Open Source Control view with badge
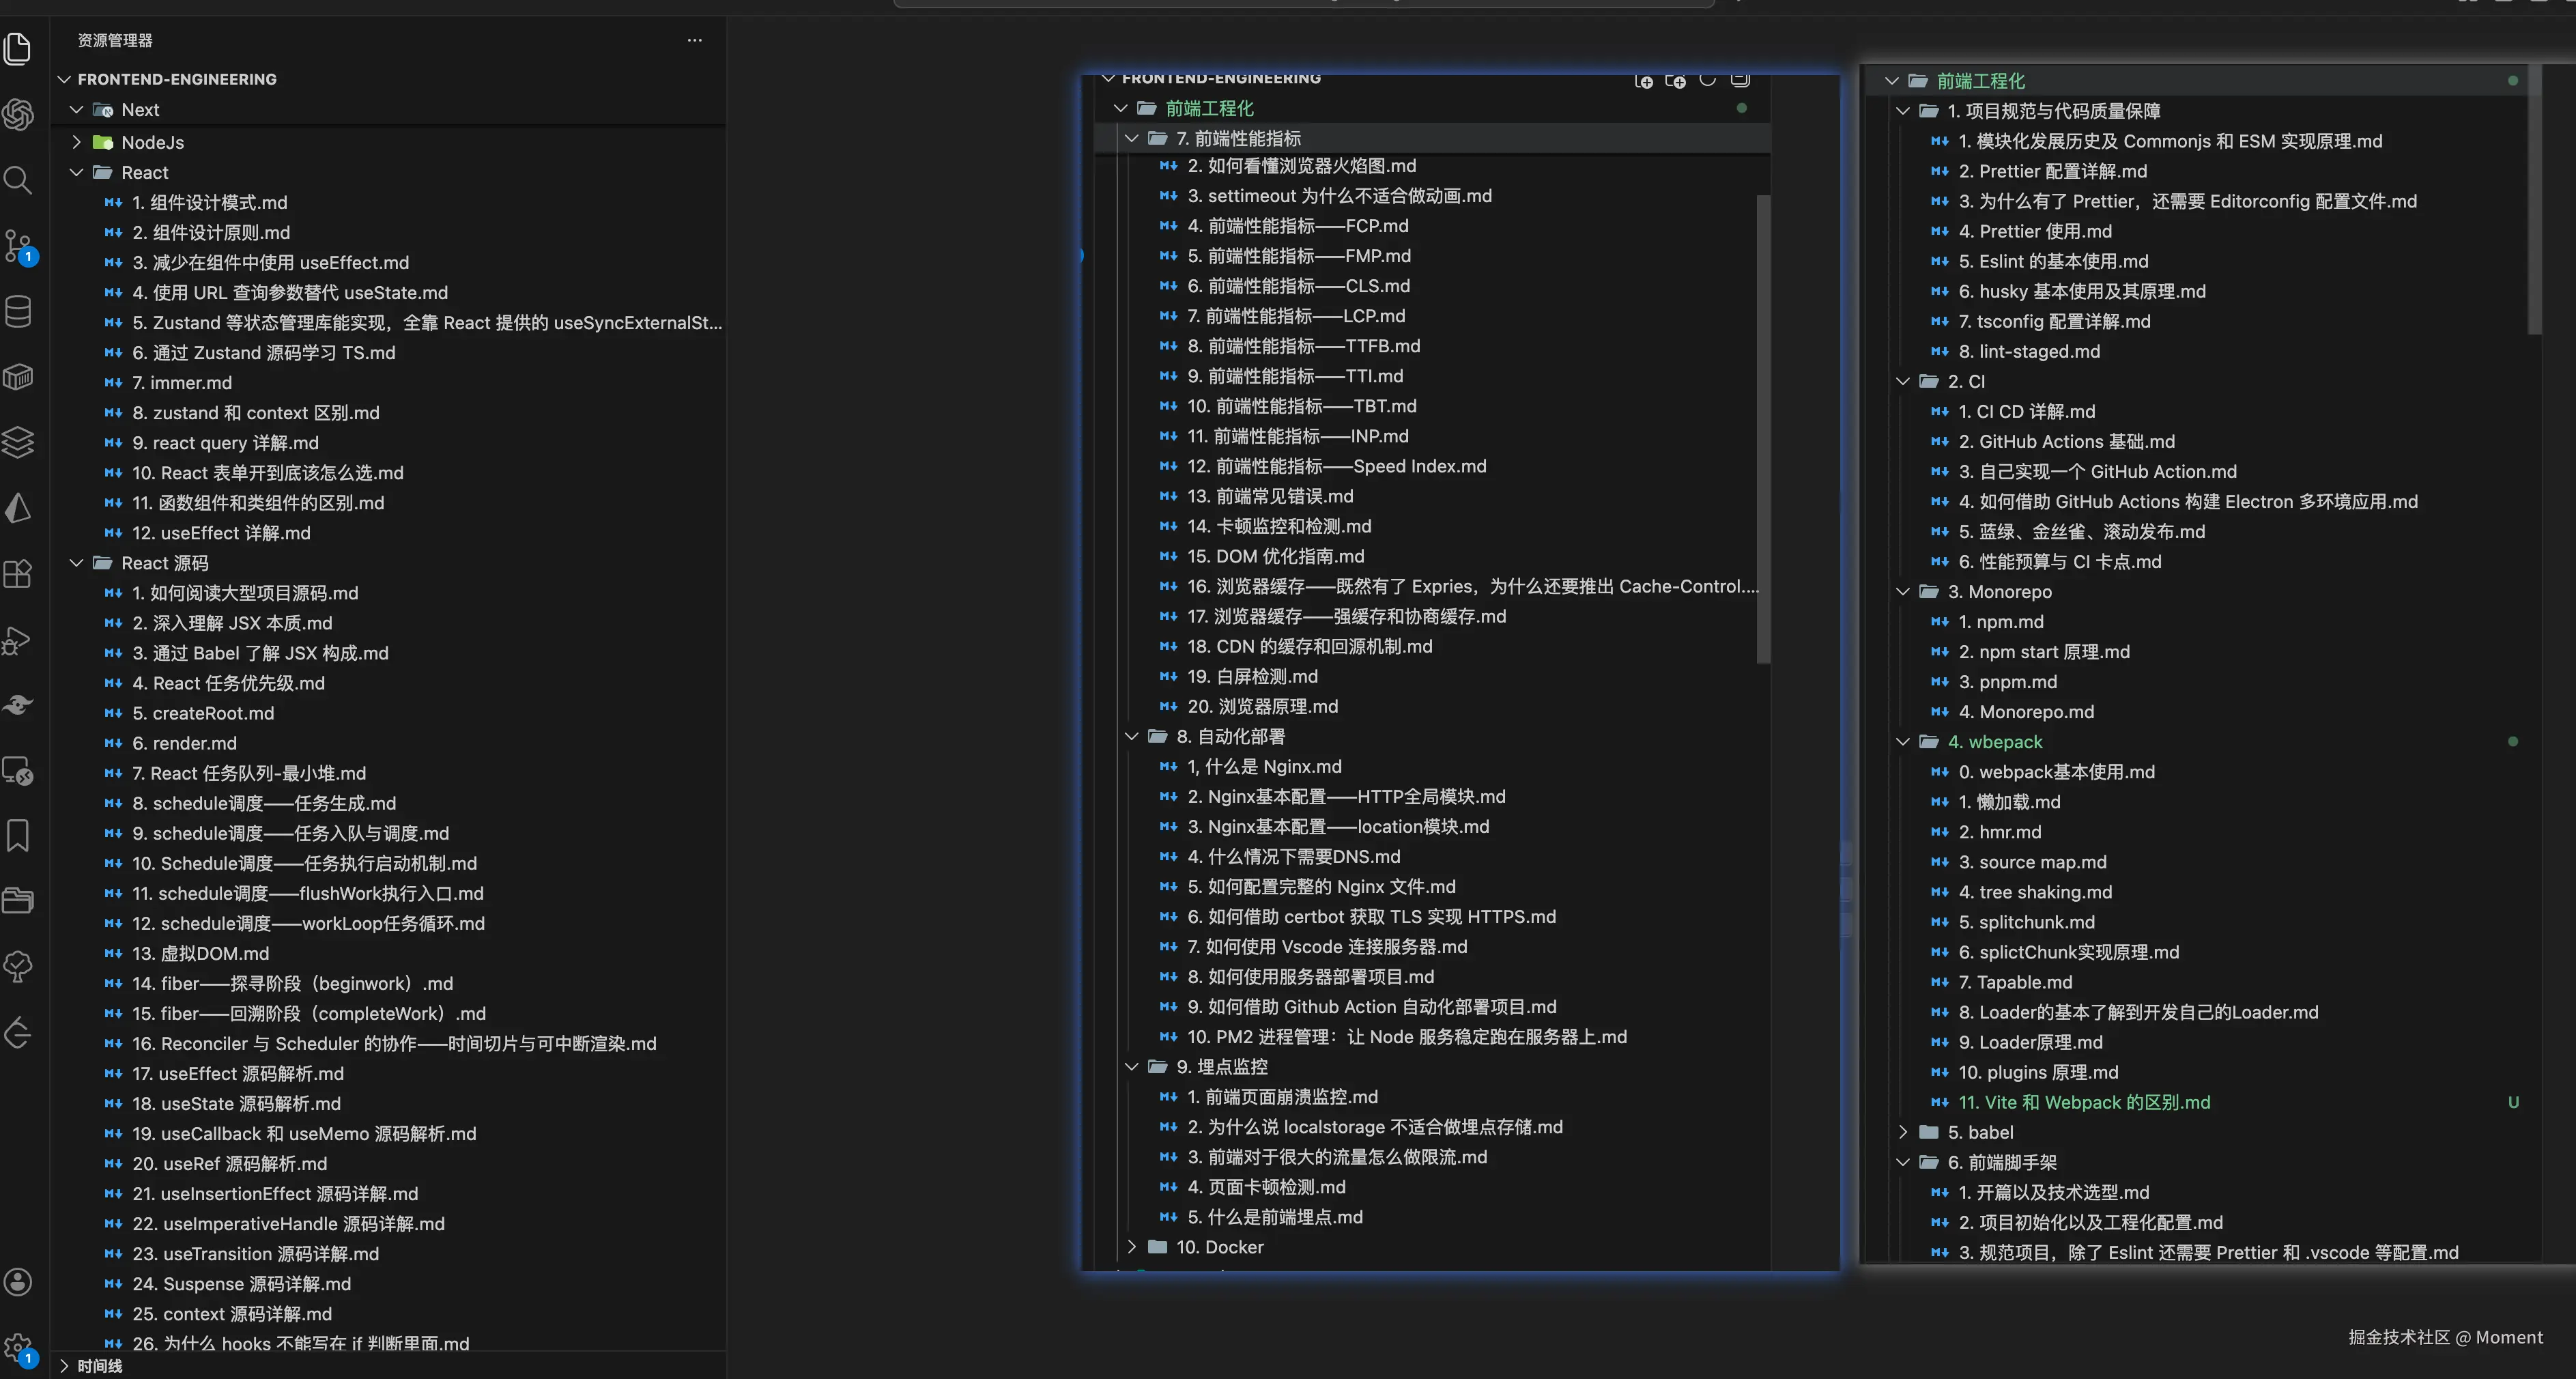Screen dimensions: 2576x1379 click(x=18, y=246)
